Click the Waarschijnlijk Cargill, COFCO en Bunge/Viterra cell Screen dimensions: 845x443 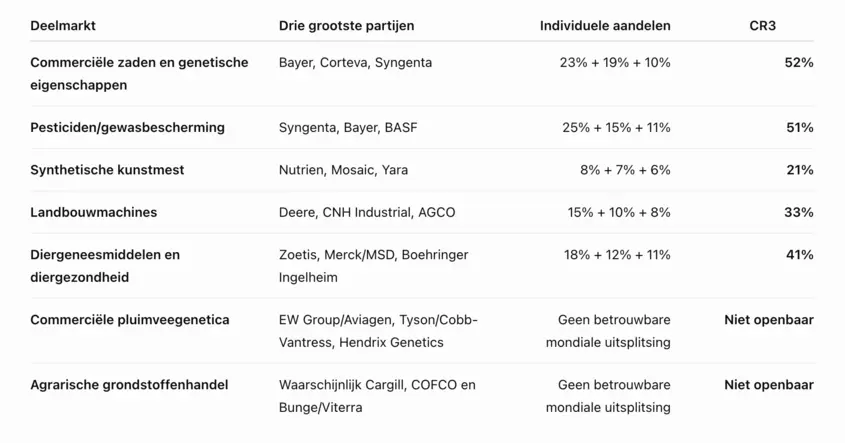pos(377,396)
